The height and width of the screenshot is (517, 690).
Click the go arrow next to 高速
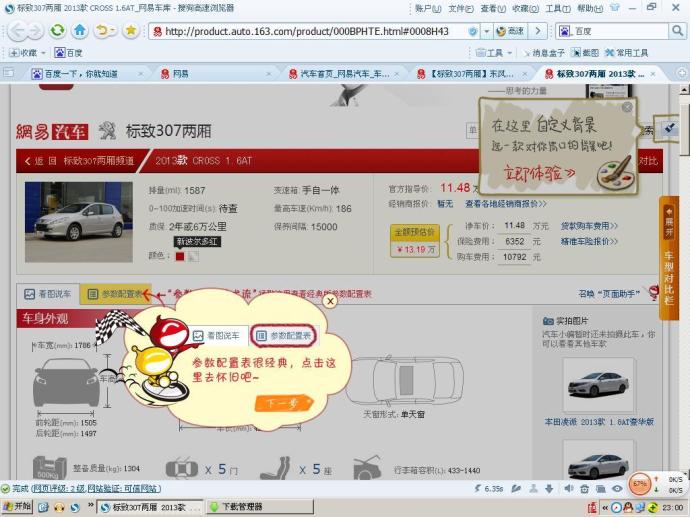pyautogui.click(x=538, y=31)
